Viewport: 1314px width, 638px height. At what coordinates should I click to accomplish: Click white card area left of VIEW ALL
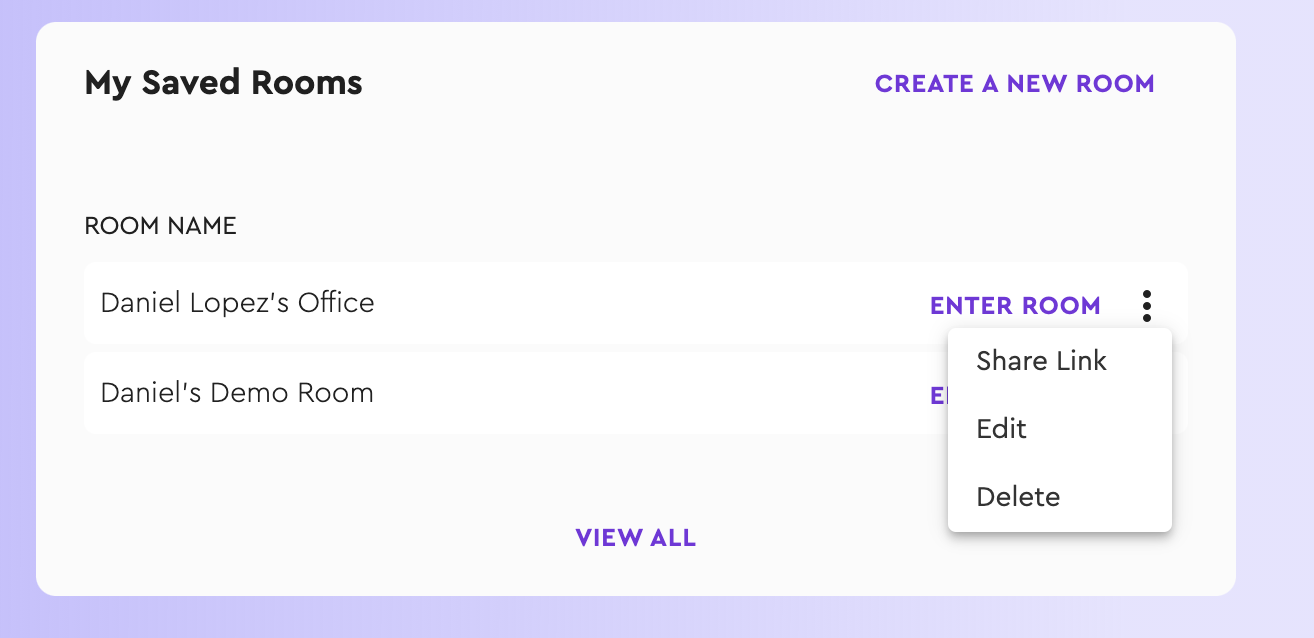(x=300, y=538)
